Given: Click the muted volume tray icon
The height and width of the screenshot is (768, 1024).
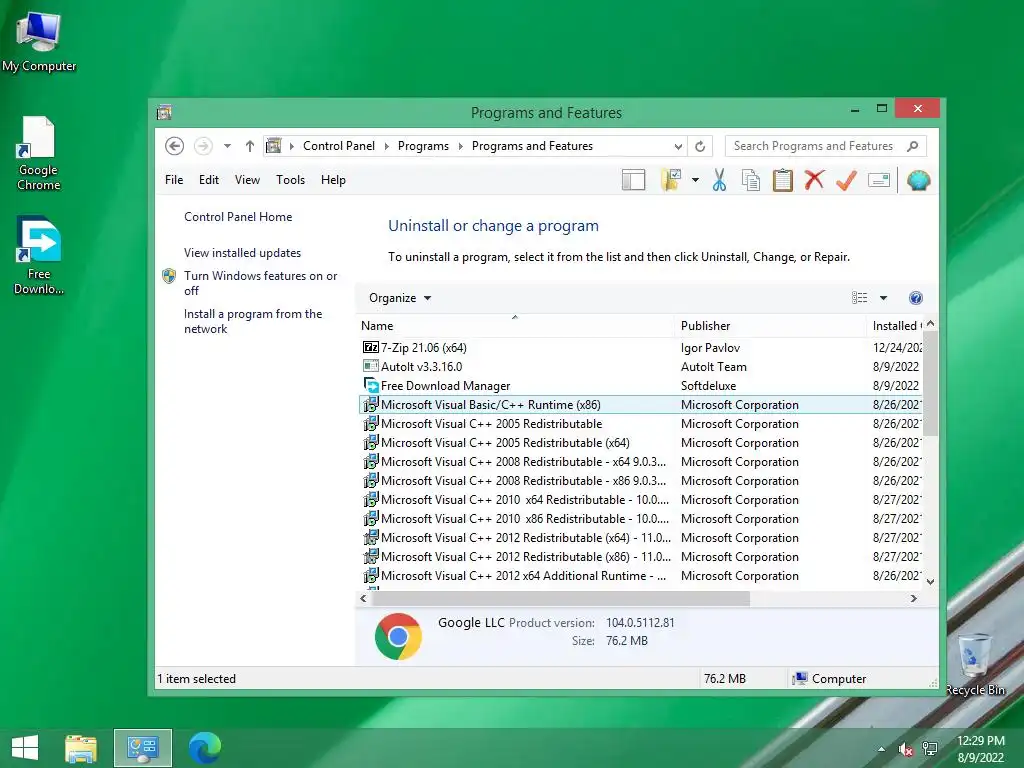Looking at the screenshot, I should click(905, 749).
